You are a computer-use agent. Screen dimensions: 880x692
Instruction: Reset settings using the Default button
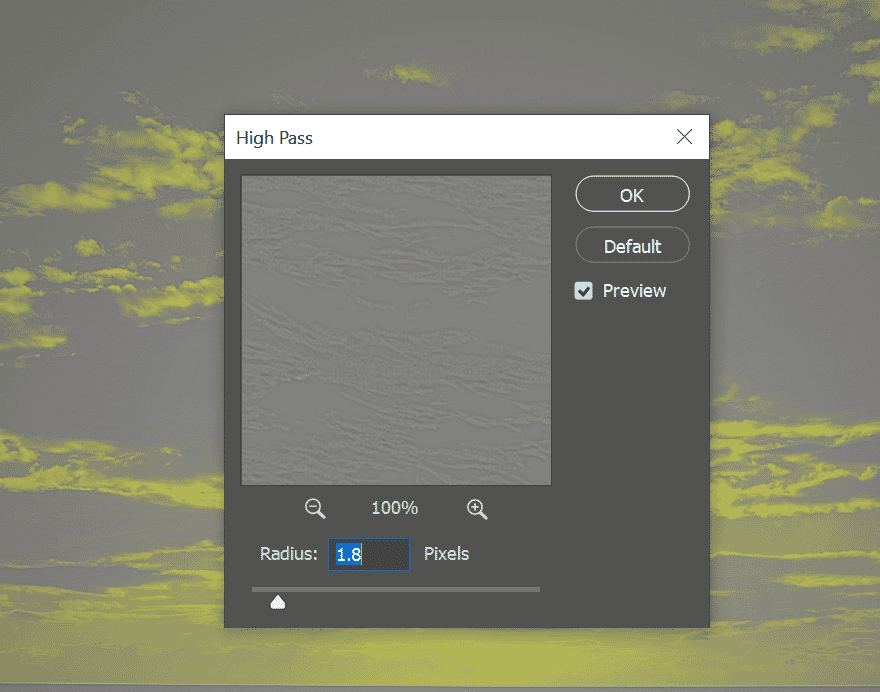pos(632,245)
